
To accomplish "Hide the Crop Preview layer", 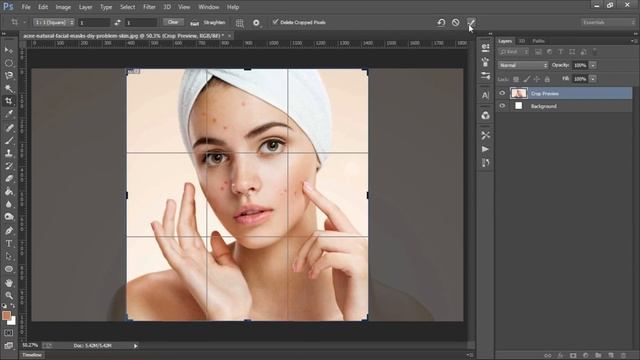I will (502, 93).
